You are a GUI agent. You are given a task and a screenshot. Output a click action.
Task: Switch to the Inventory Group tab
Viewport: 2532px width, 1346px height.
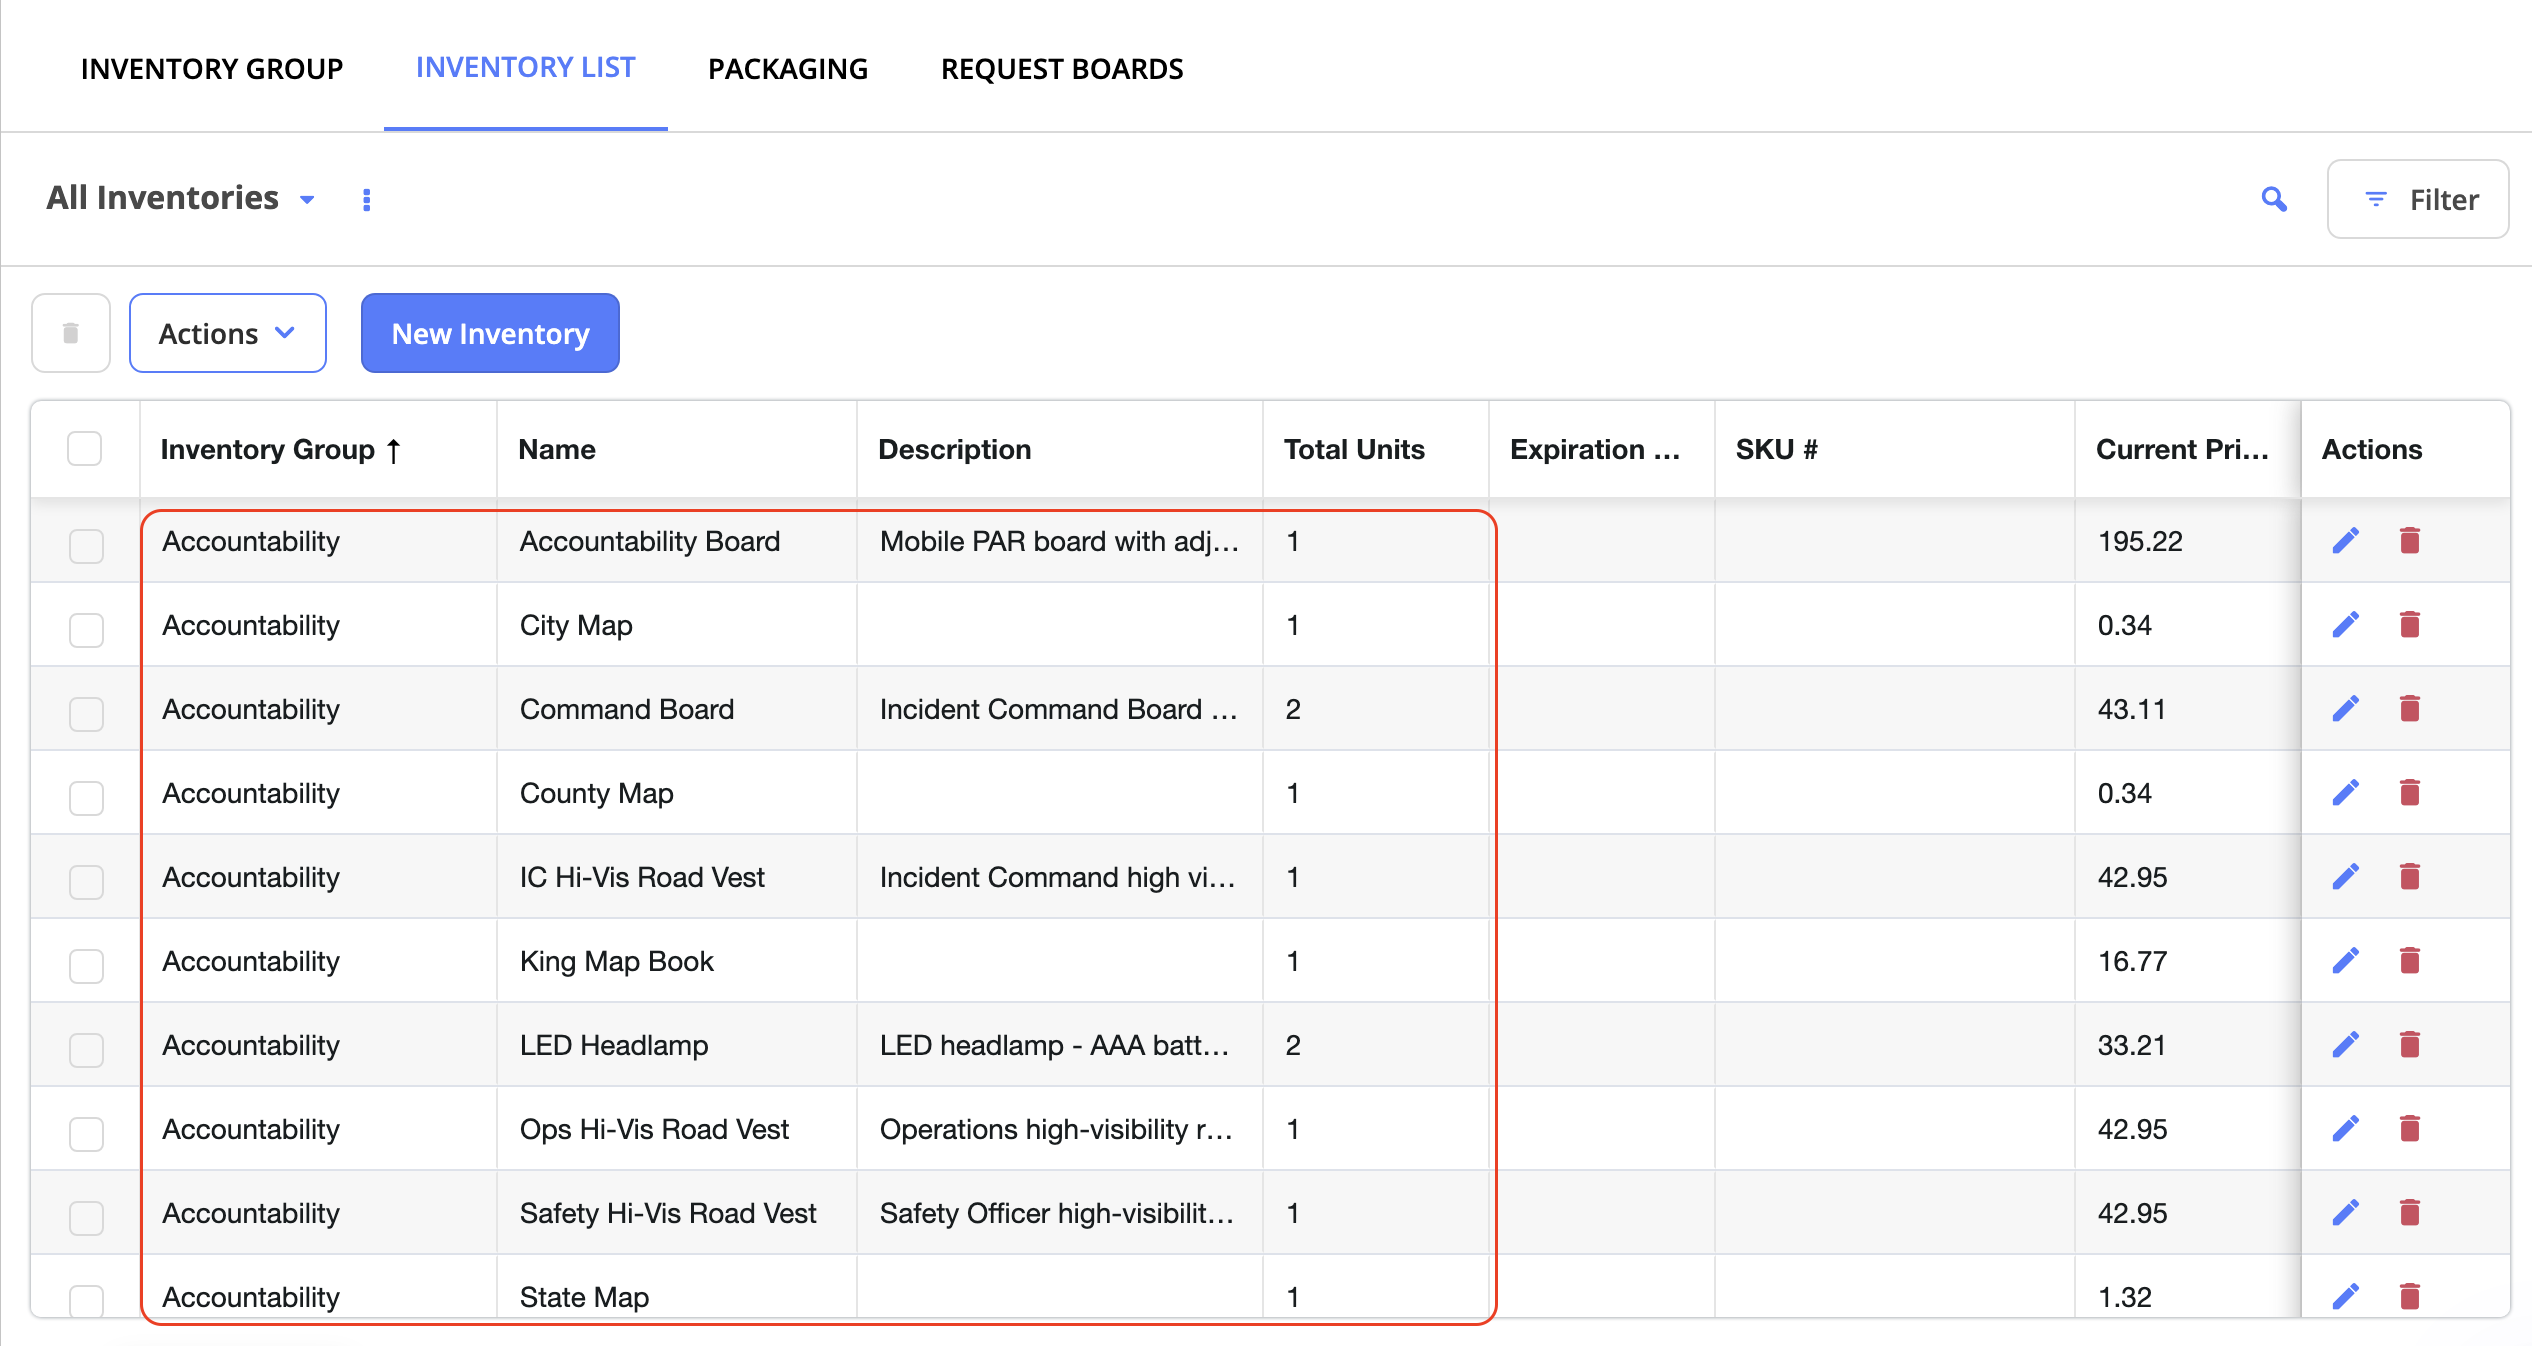pos(212,69)
